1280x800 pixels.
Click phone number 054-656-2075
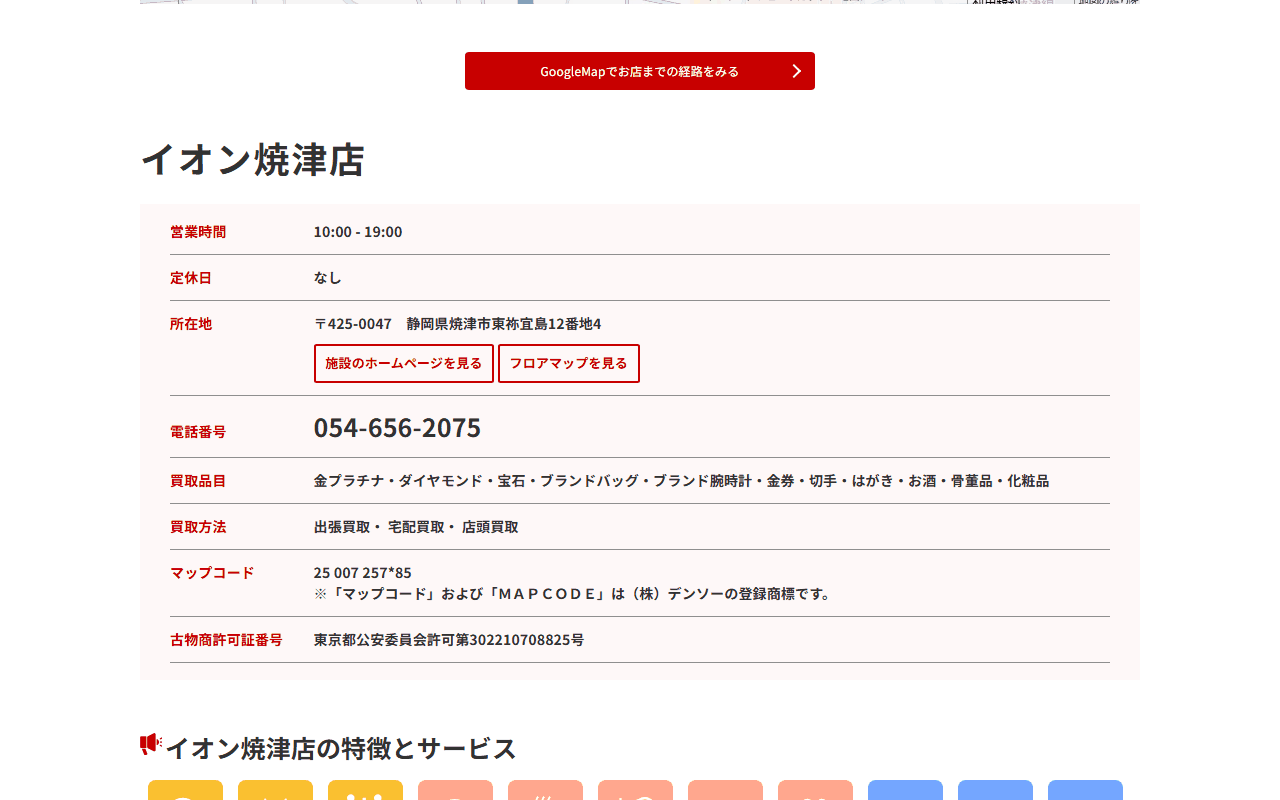click(397, 427)
